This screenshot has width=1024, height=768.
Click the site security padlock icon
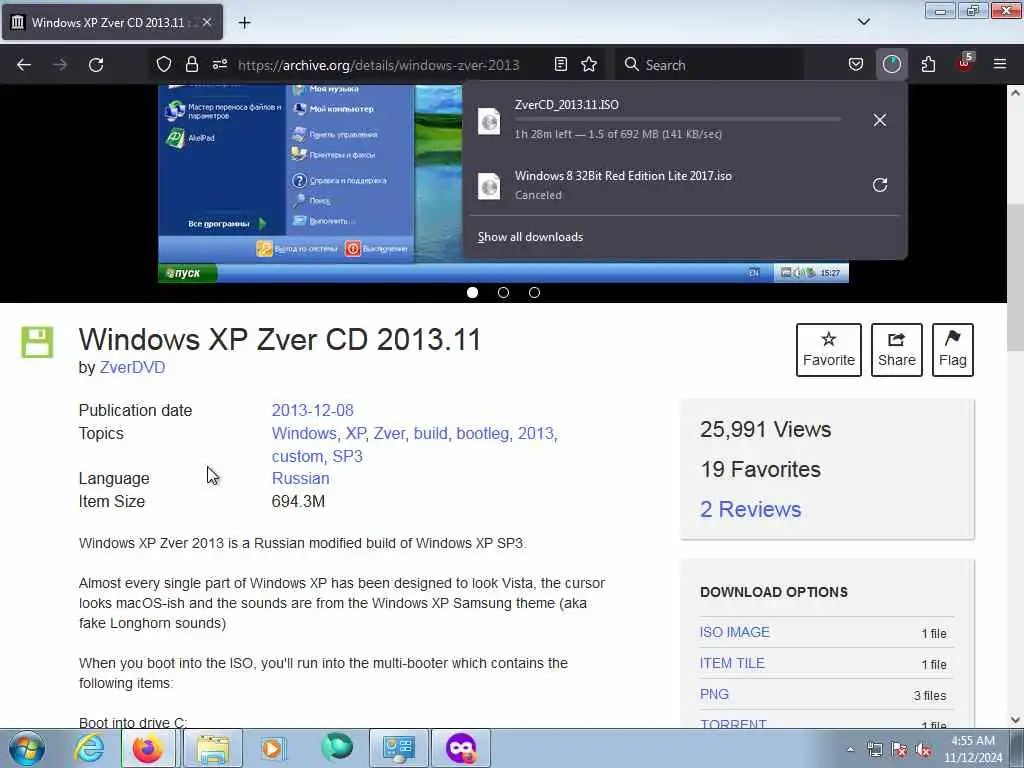pos(191,64)
